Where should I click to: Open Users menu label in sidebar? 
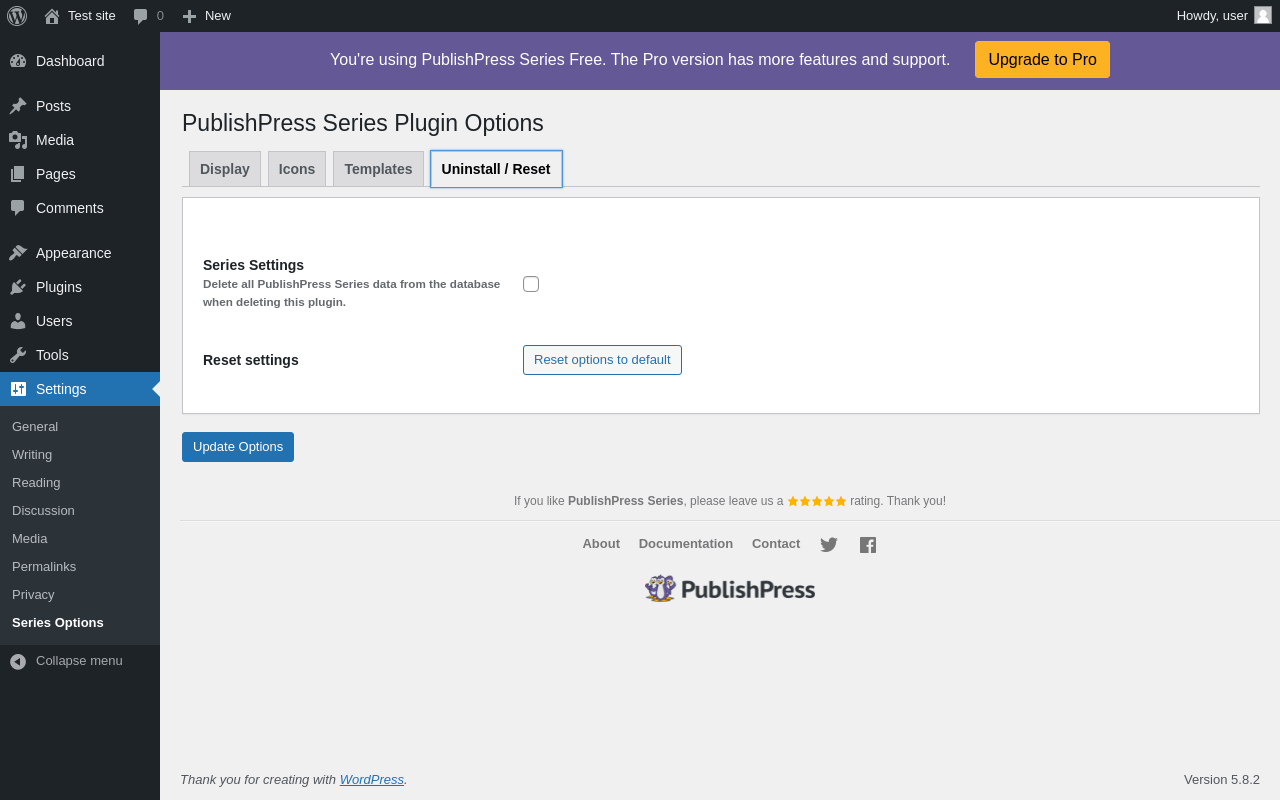(x=54, y=321)
